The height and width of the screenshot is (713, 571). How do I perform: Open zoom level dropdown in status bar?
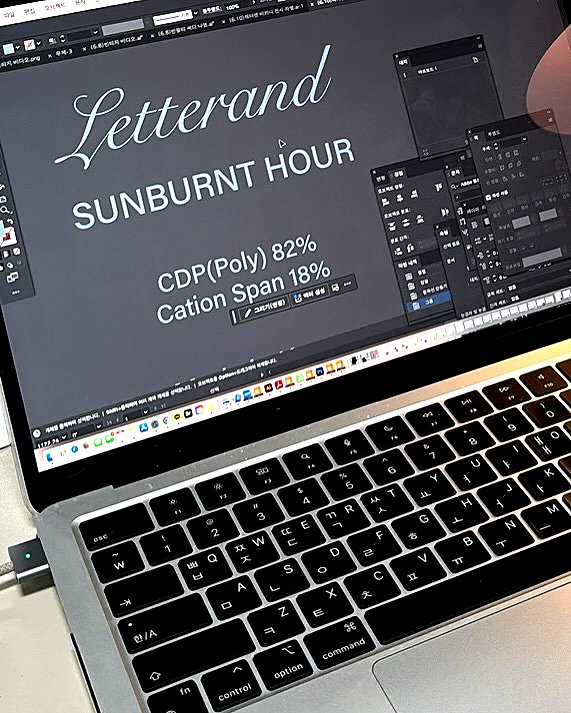[64, 437]
